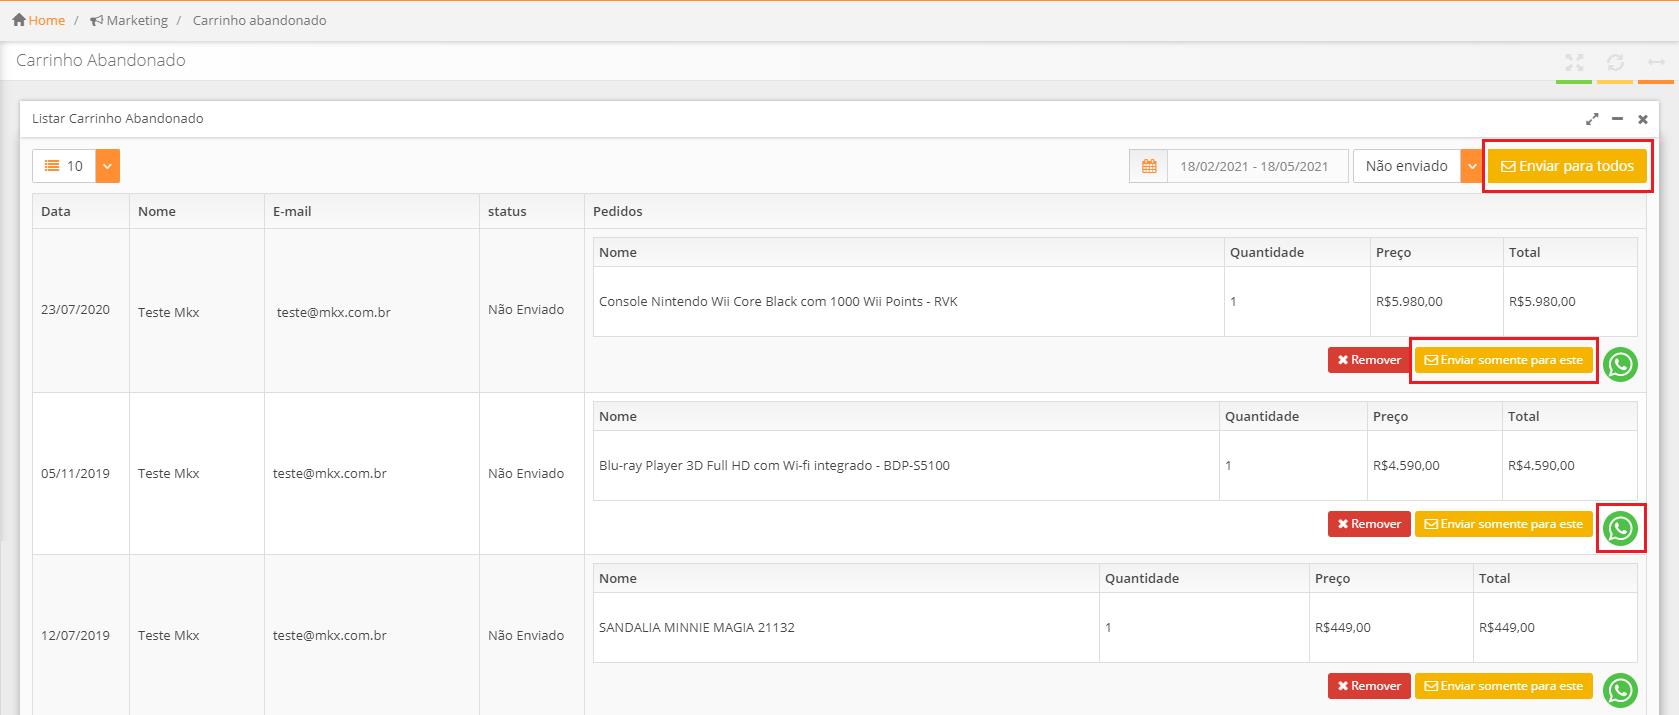Screen dimensions: 1679x715
Task: Open WhatsApp for Nintendo Wii cart row
Action: point(1620,365)
